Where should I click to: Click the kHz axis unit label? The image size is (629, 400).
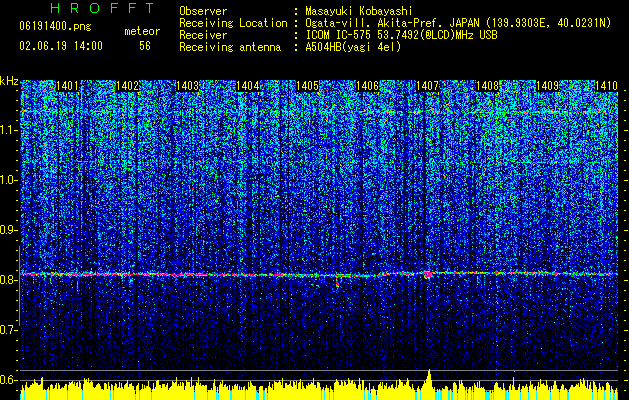[x=9, y=81]
